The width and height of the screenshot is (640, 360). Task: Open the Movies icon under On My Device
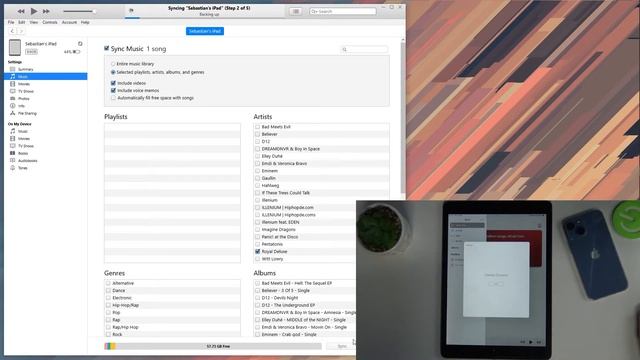[x=13, y=139]
